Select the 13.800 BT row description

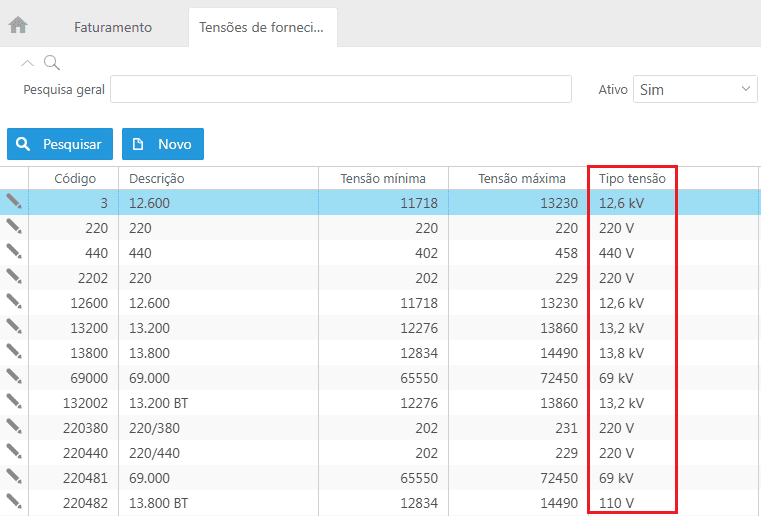[158, 503]
